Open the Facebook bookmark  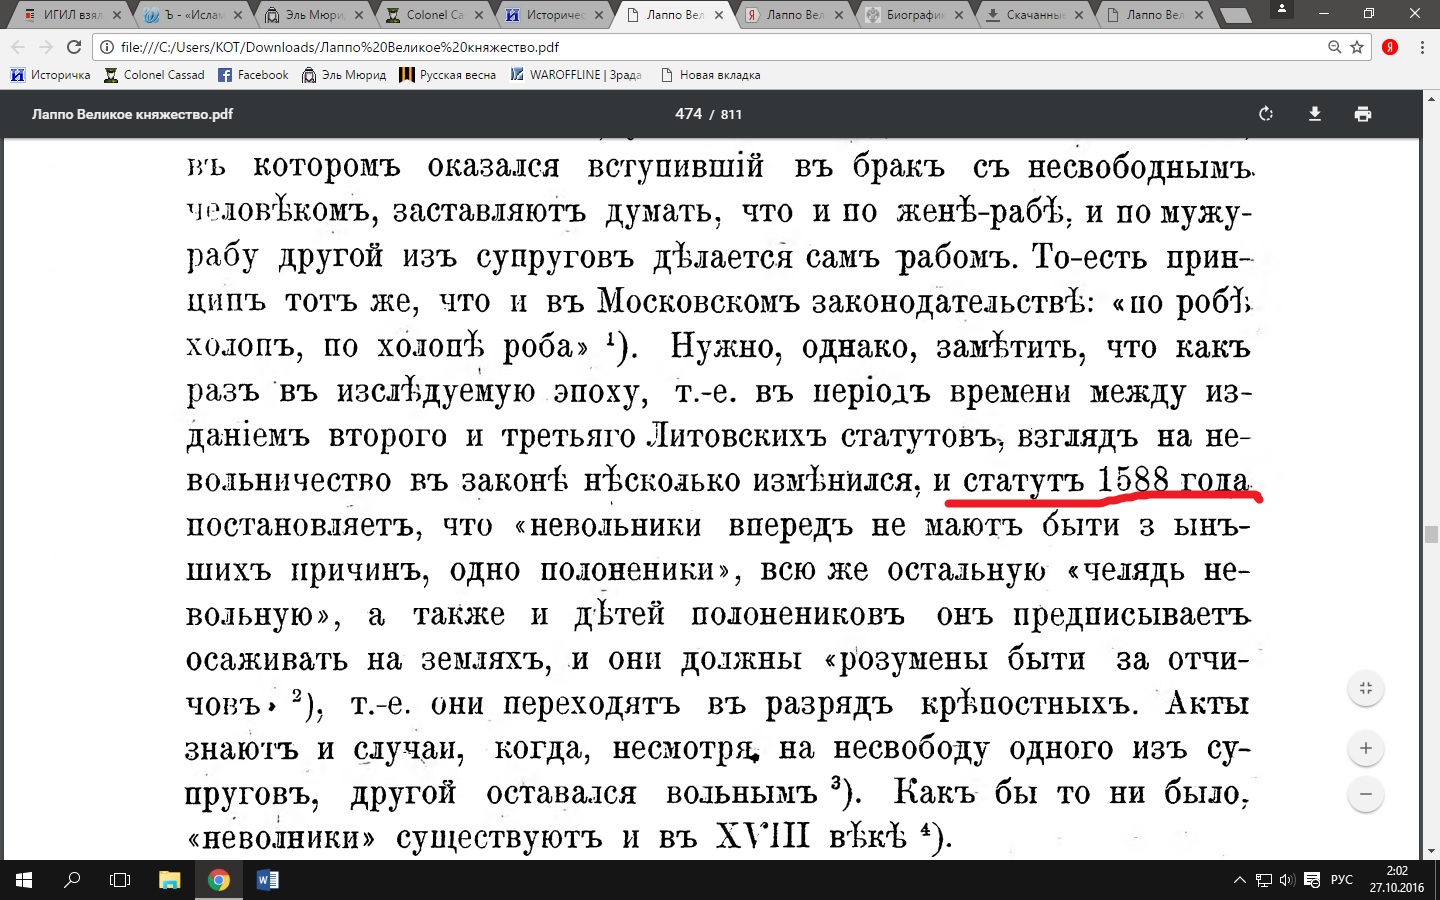coord(253,75)
